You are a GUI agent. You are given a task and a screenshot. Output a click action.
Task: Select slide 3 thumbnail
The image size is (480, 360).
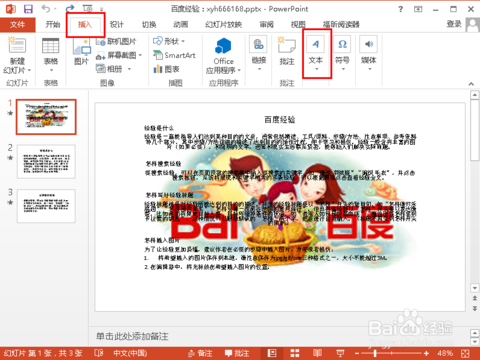coord(46,206)
